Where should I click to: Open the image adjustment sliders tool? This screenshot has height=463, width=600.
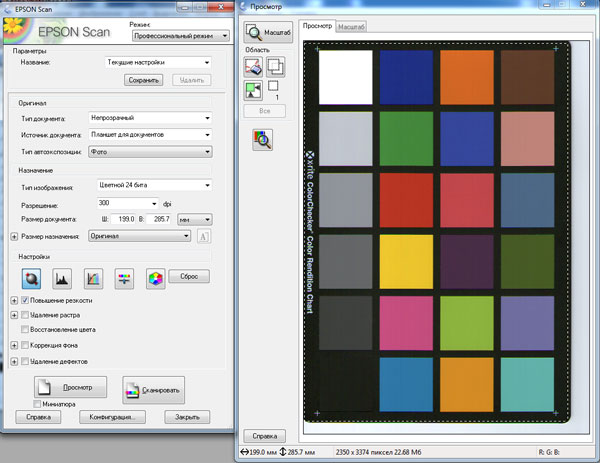pos(124,278)
